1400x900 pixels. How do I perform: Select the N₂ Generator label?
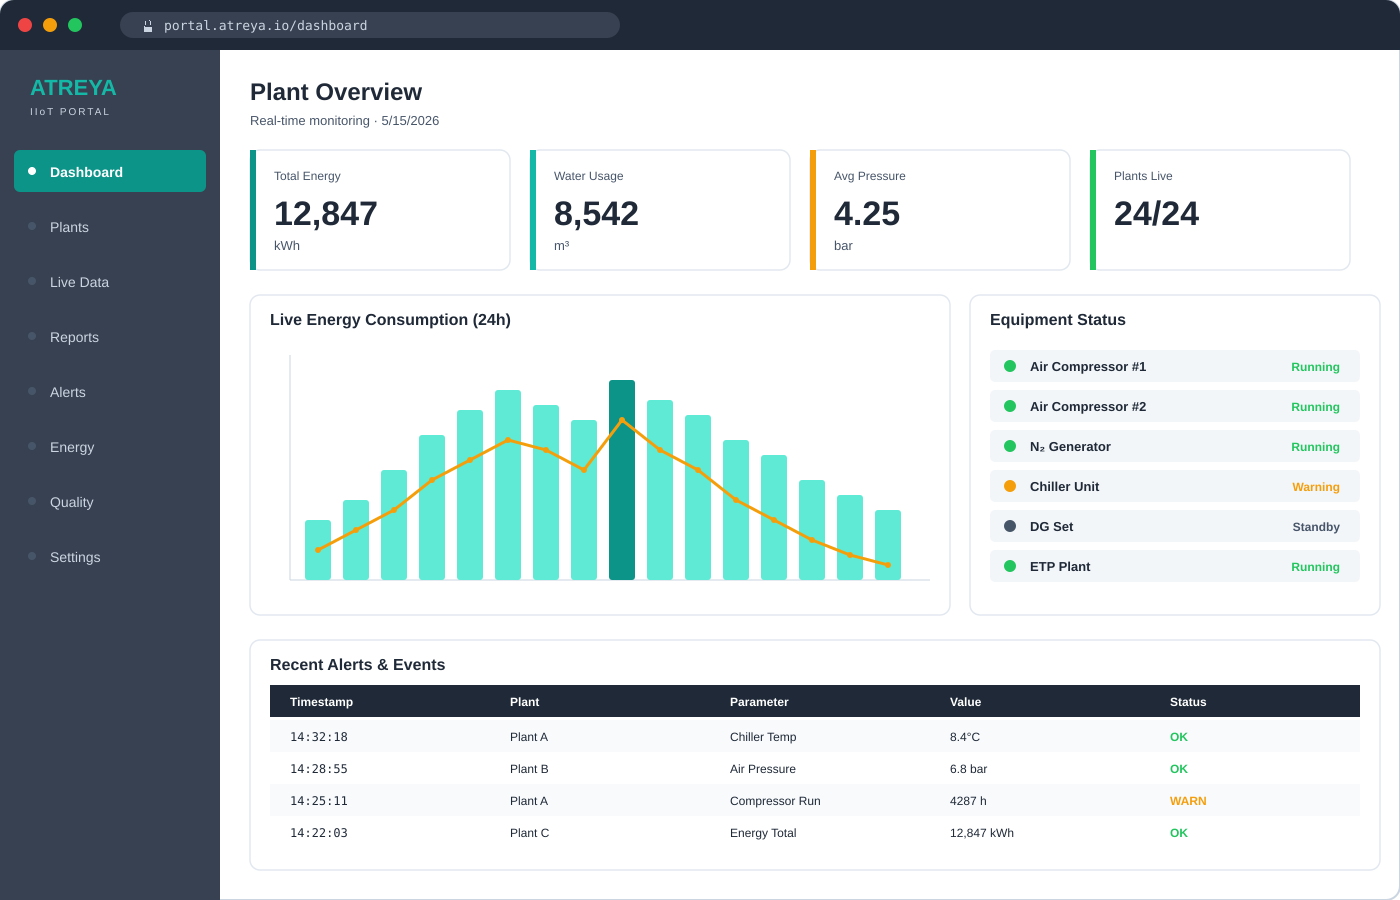[x=1070, y=447]
